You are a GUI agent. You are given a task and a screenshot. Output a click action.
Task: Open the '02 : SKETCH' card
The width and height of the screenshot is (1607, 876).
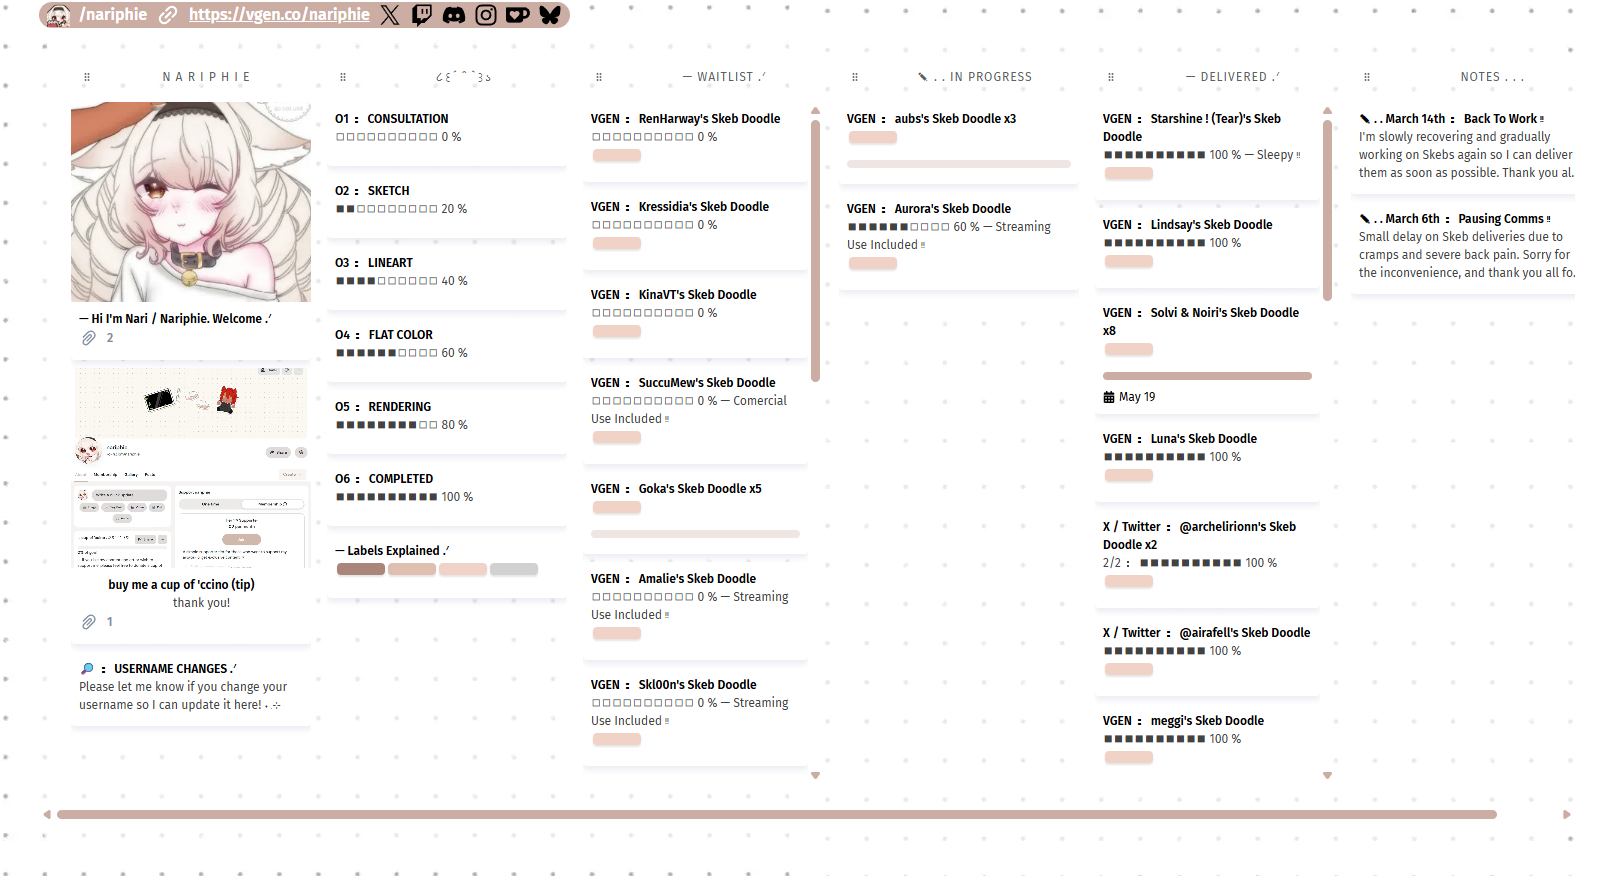(x=447, y=206)
